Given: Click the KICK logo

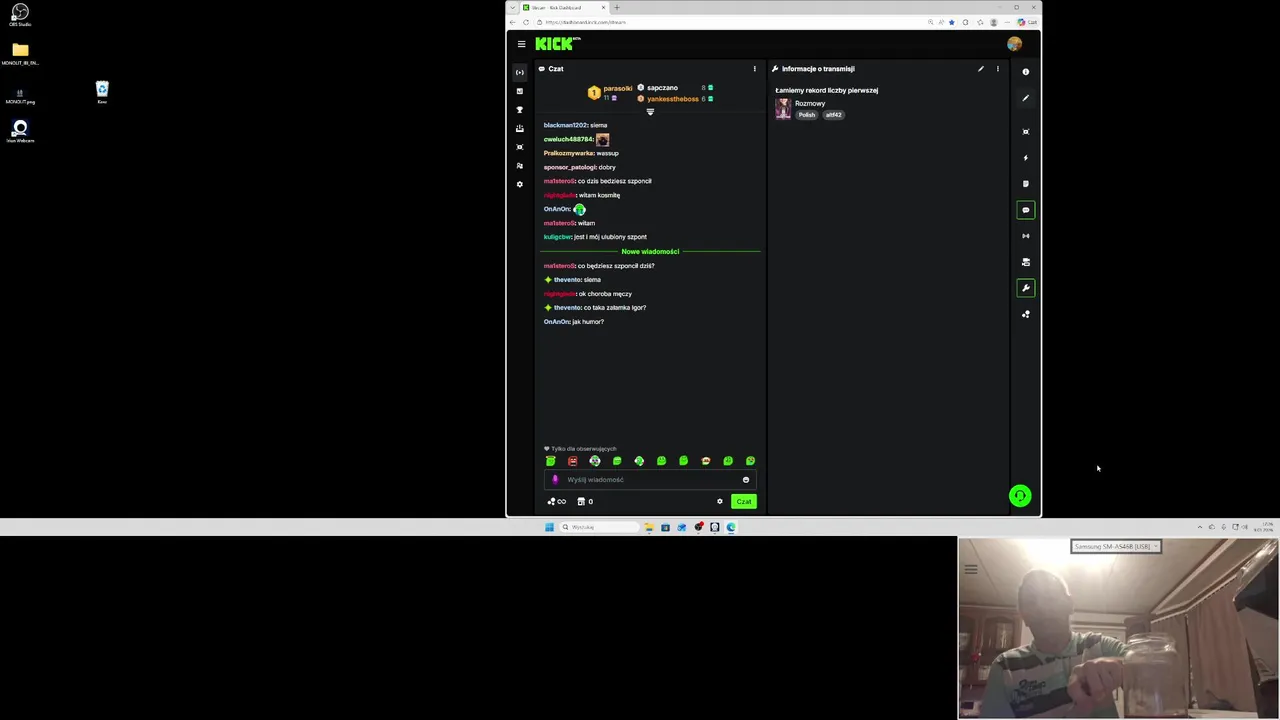Looking at the screenshot, I should [556, 43].
